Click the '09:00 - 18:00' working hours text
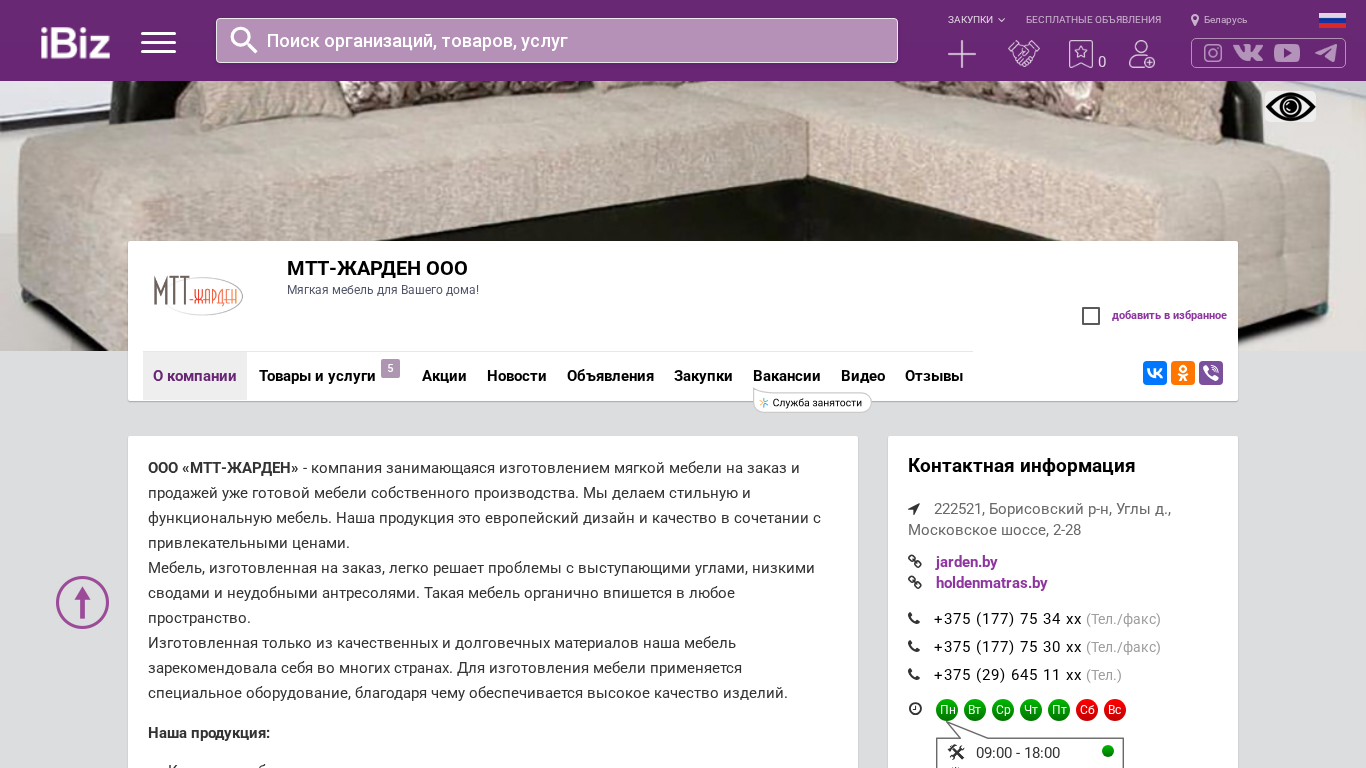Viewport: 1366px width, 768px height. [1018, 753]
